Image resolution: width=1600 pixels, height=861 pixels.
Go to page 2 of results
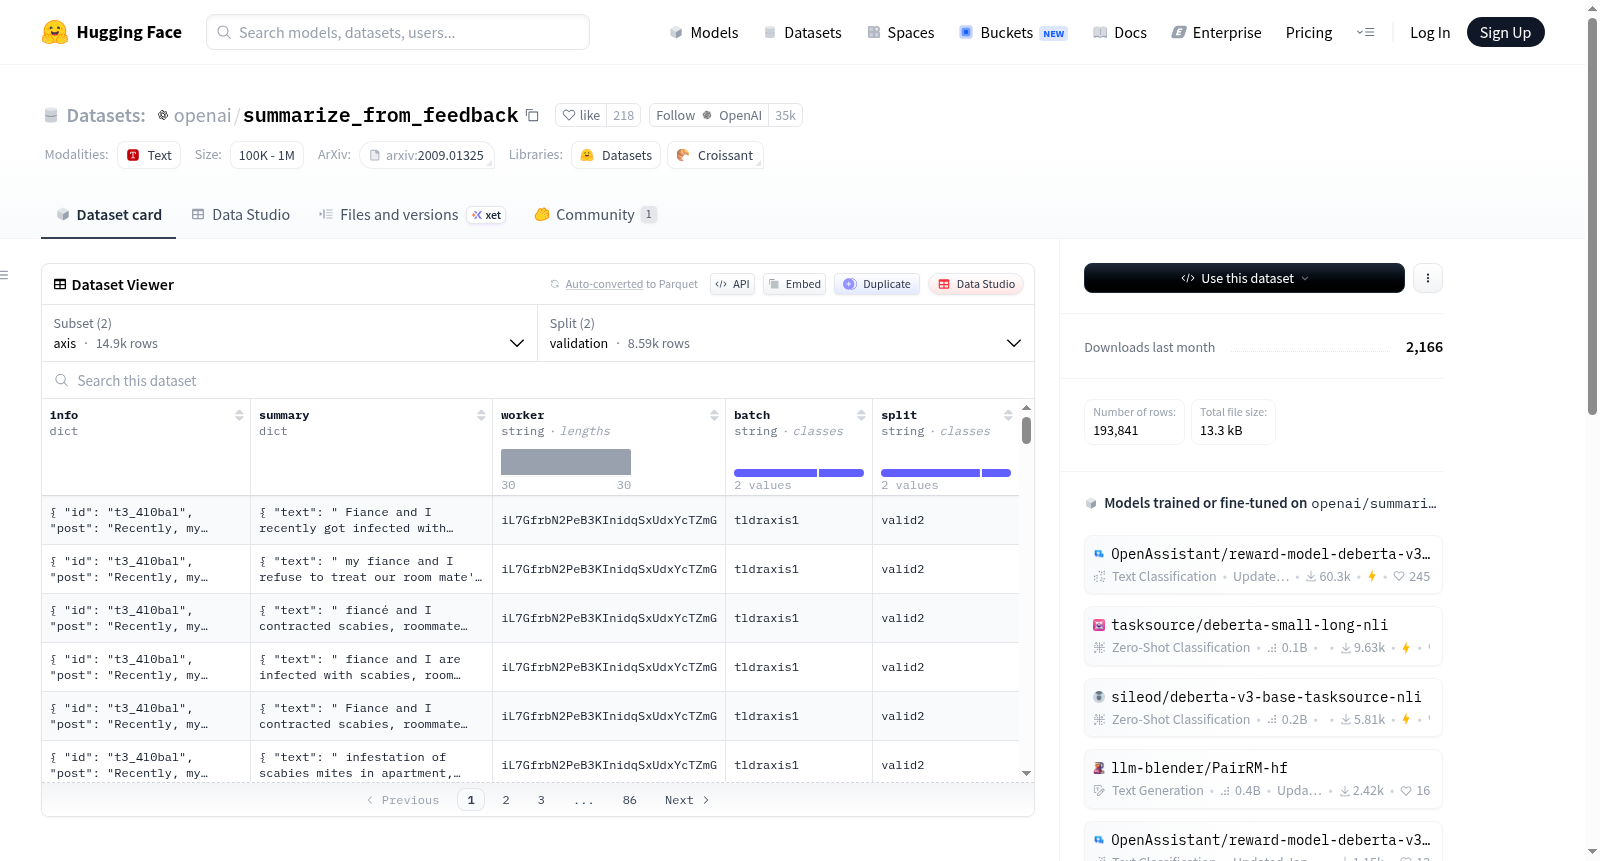(506, 800)
